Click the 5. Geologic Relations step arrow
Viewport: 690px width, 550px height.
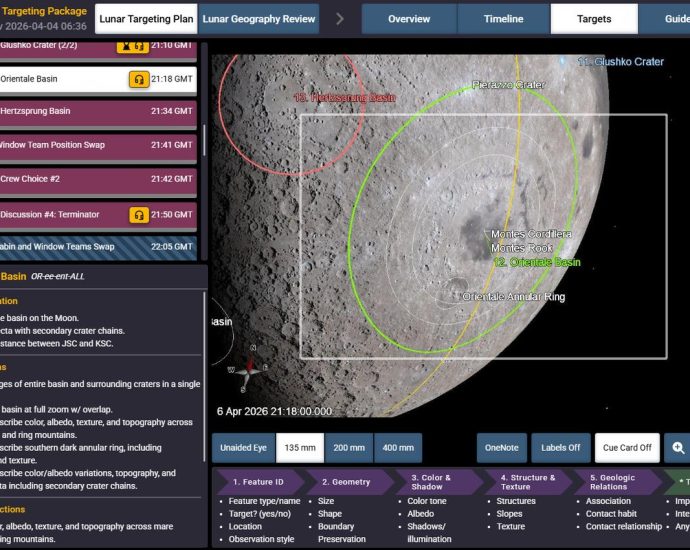click(x=617, y=482)
